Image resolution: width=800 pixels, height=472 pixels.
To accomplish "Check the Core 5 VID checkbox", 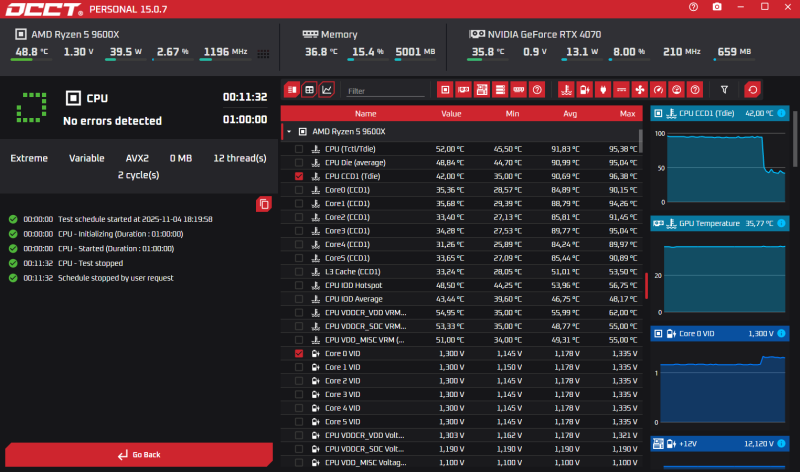I will click(x=299, y=421).
